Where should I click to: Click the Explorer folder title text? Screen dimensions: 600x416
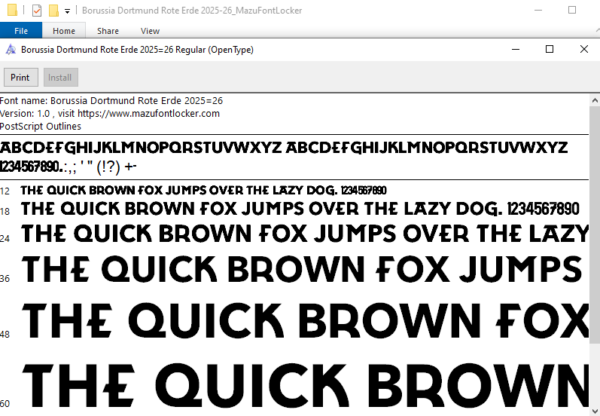pos(192,10)
